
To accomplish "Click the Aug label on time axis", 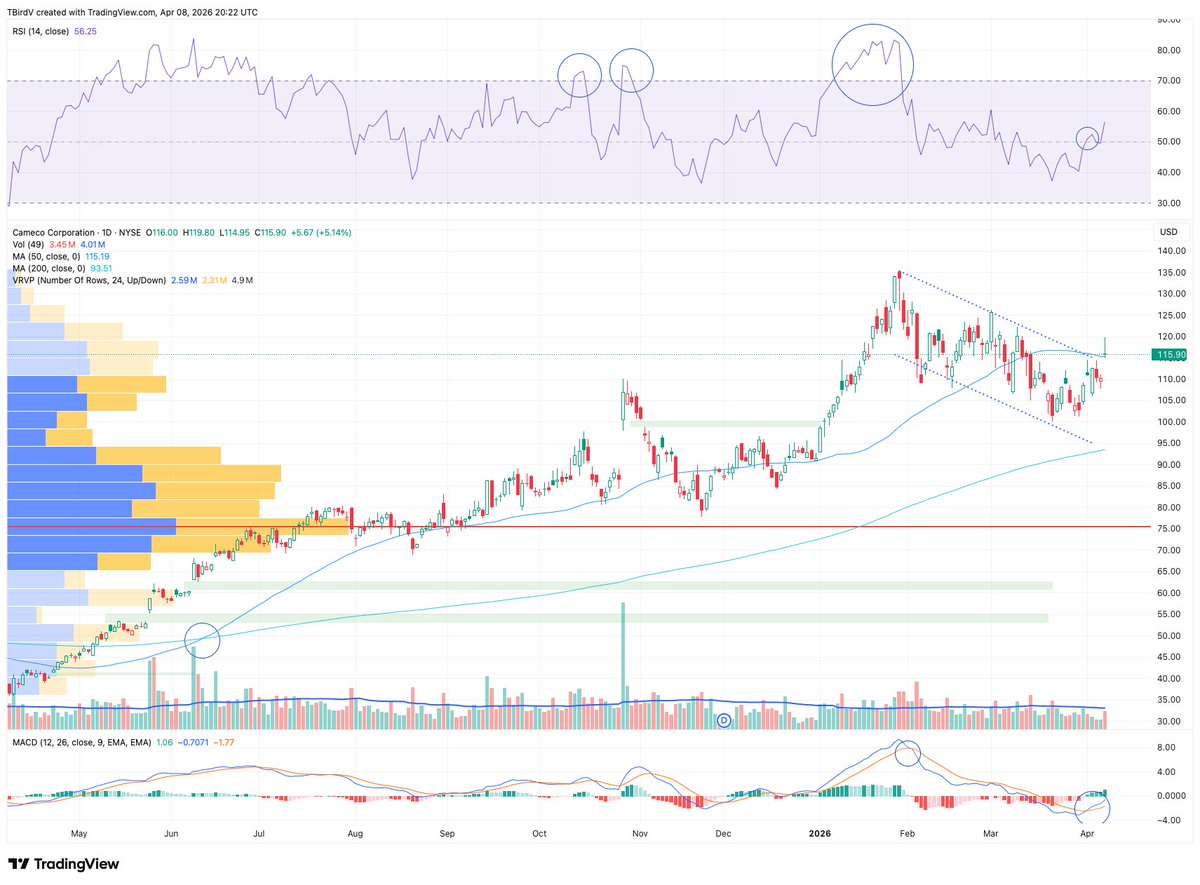I will pos(356,833).
